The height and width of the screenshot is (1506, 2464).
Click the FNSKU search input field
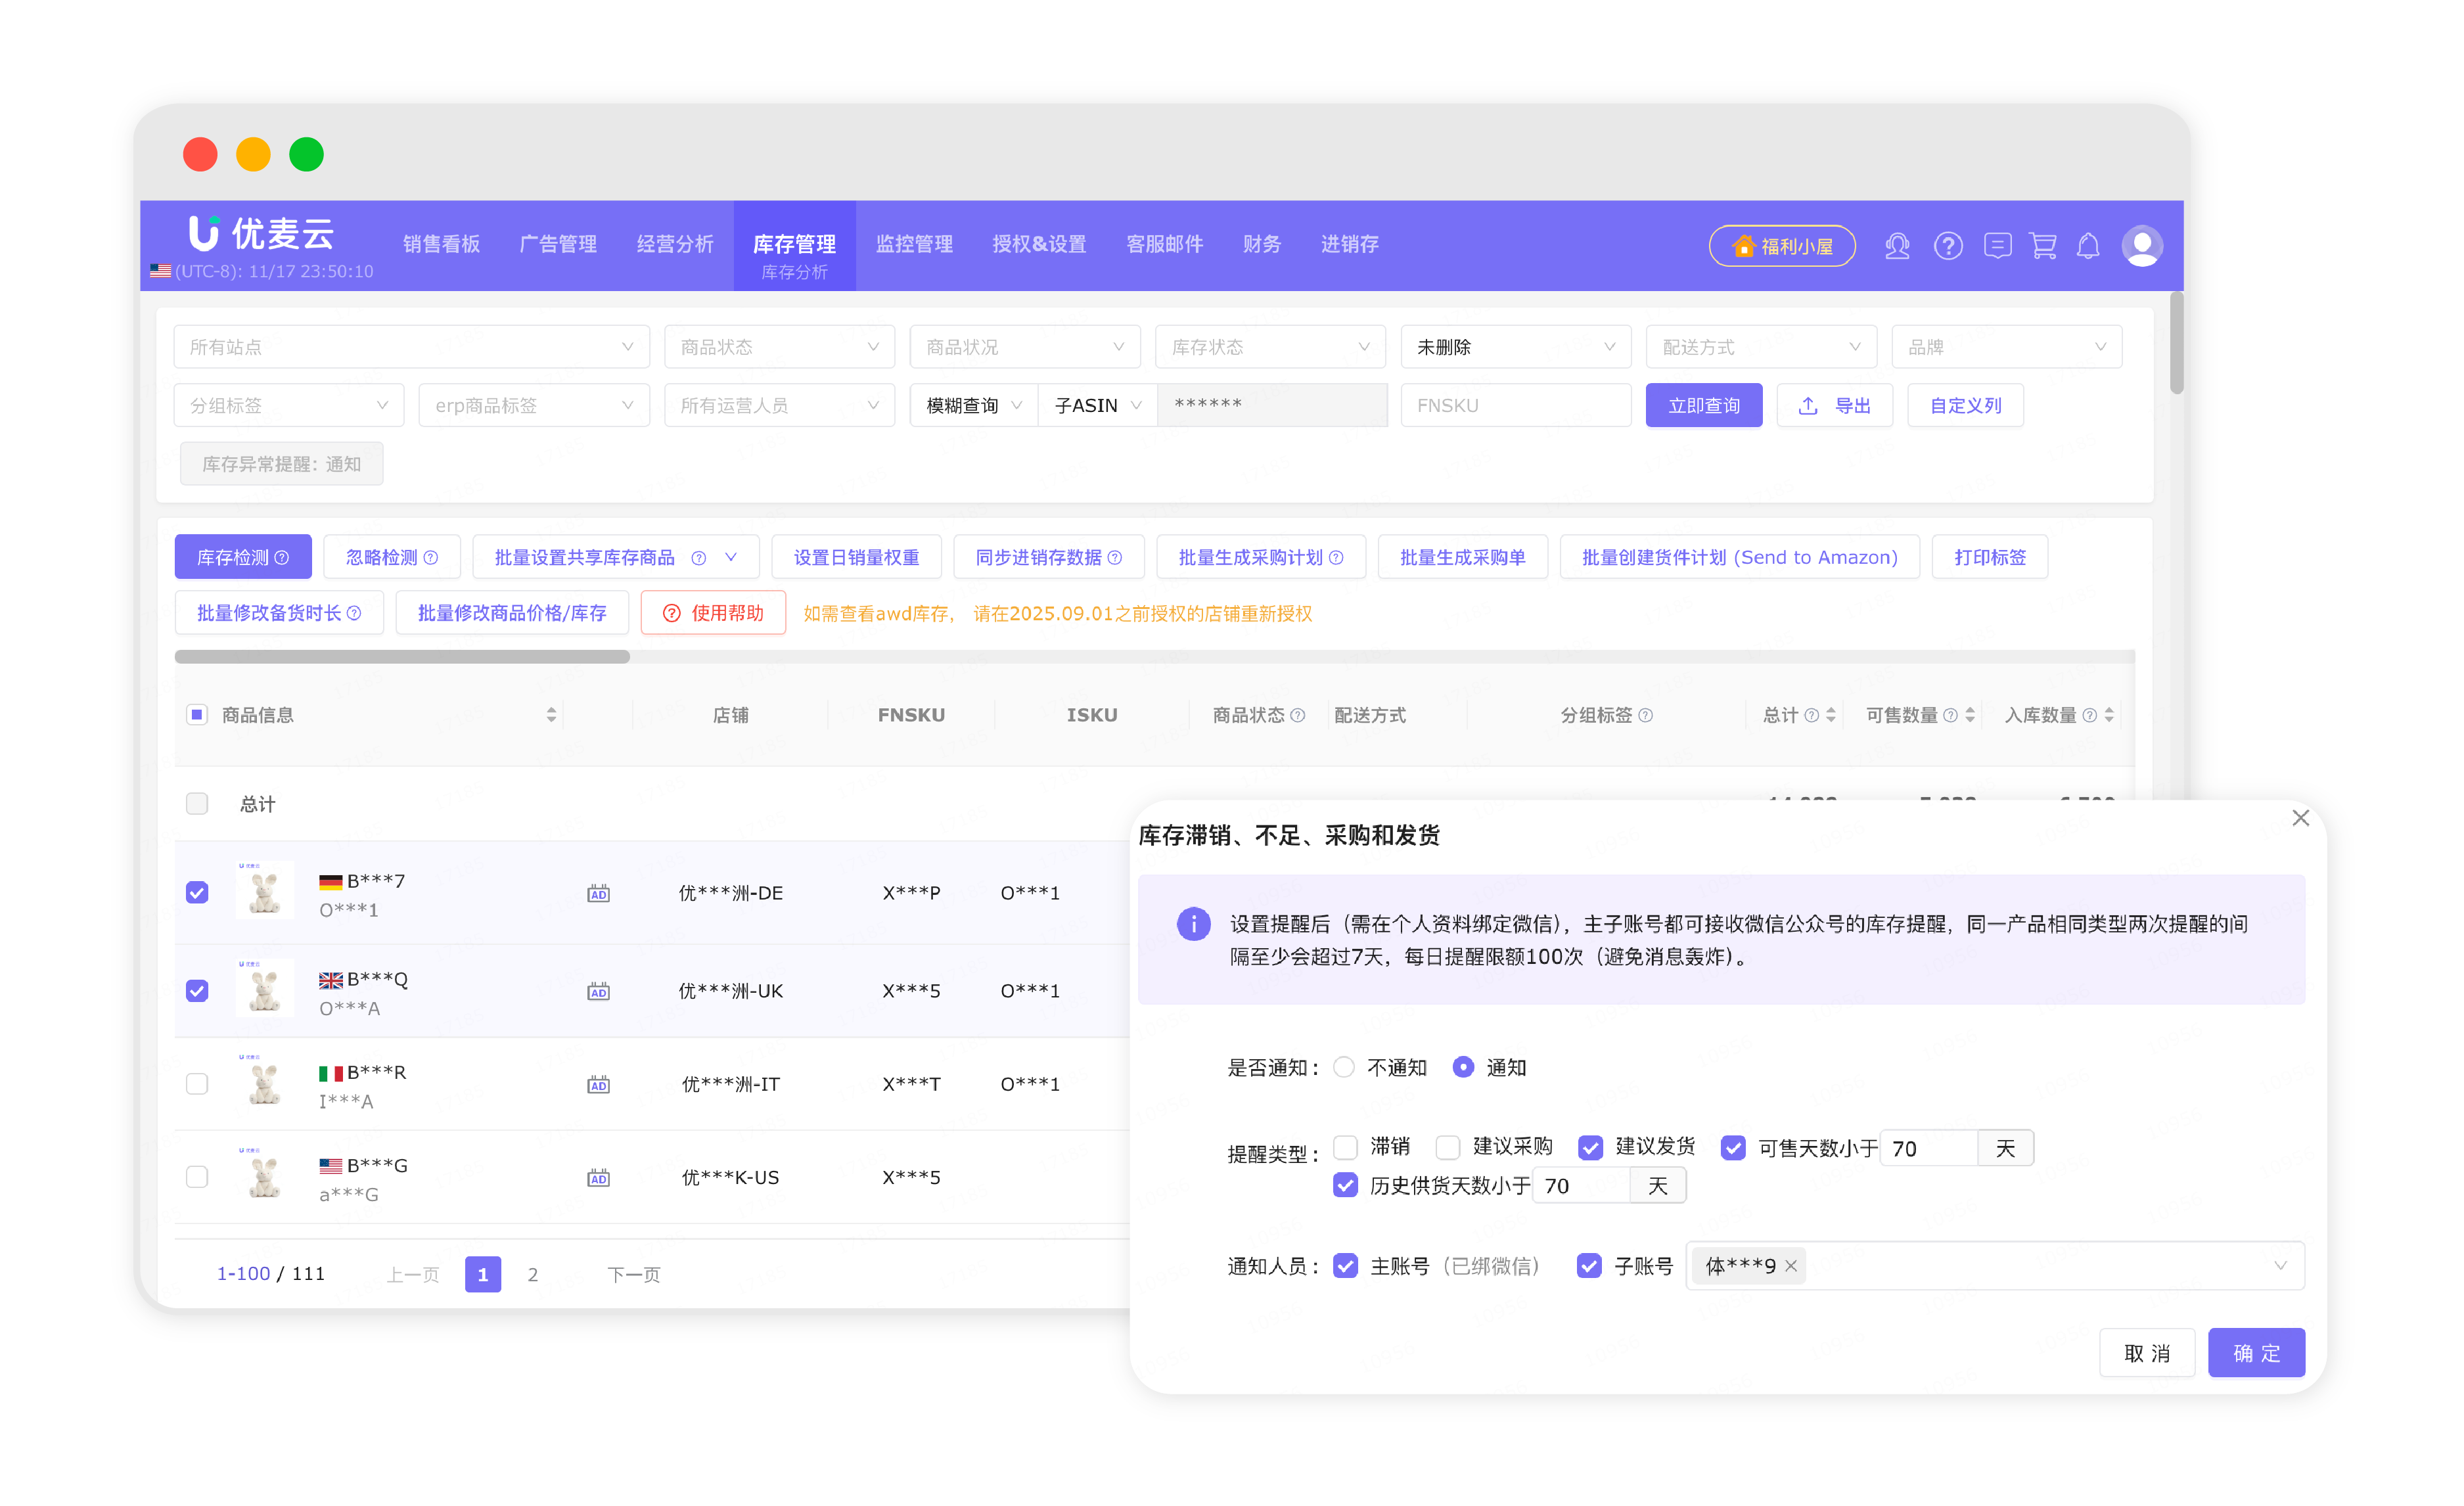(1515, 405)
